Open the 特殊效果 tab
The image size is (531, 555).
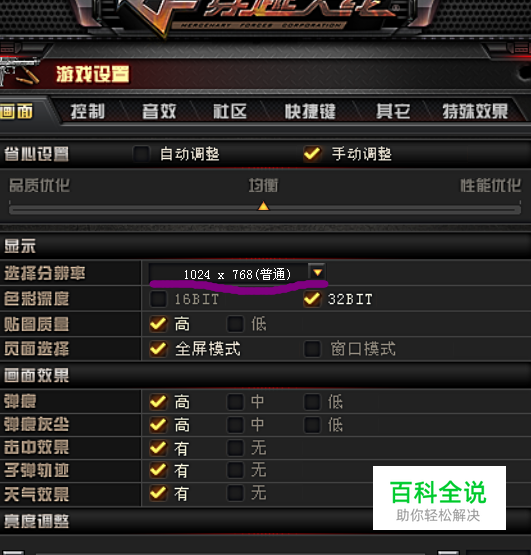(475, 112)
